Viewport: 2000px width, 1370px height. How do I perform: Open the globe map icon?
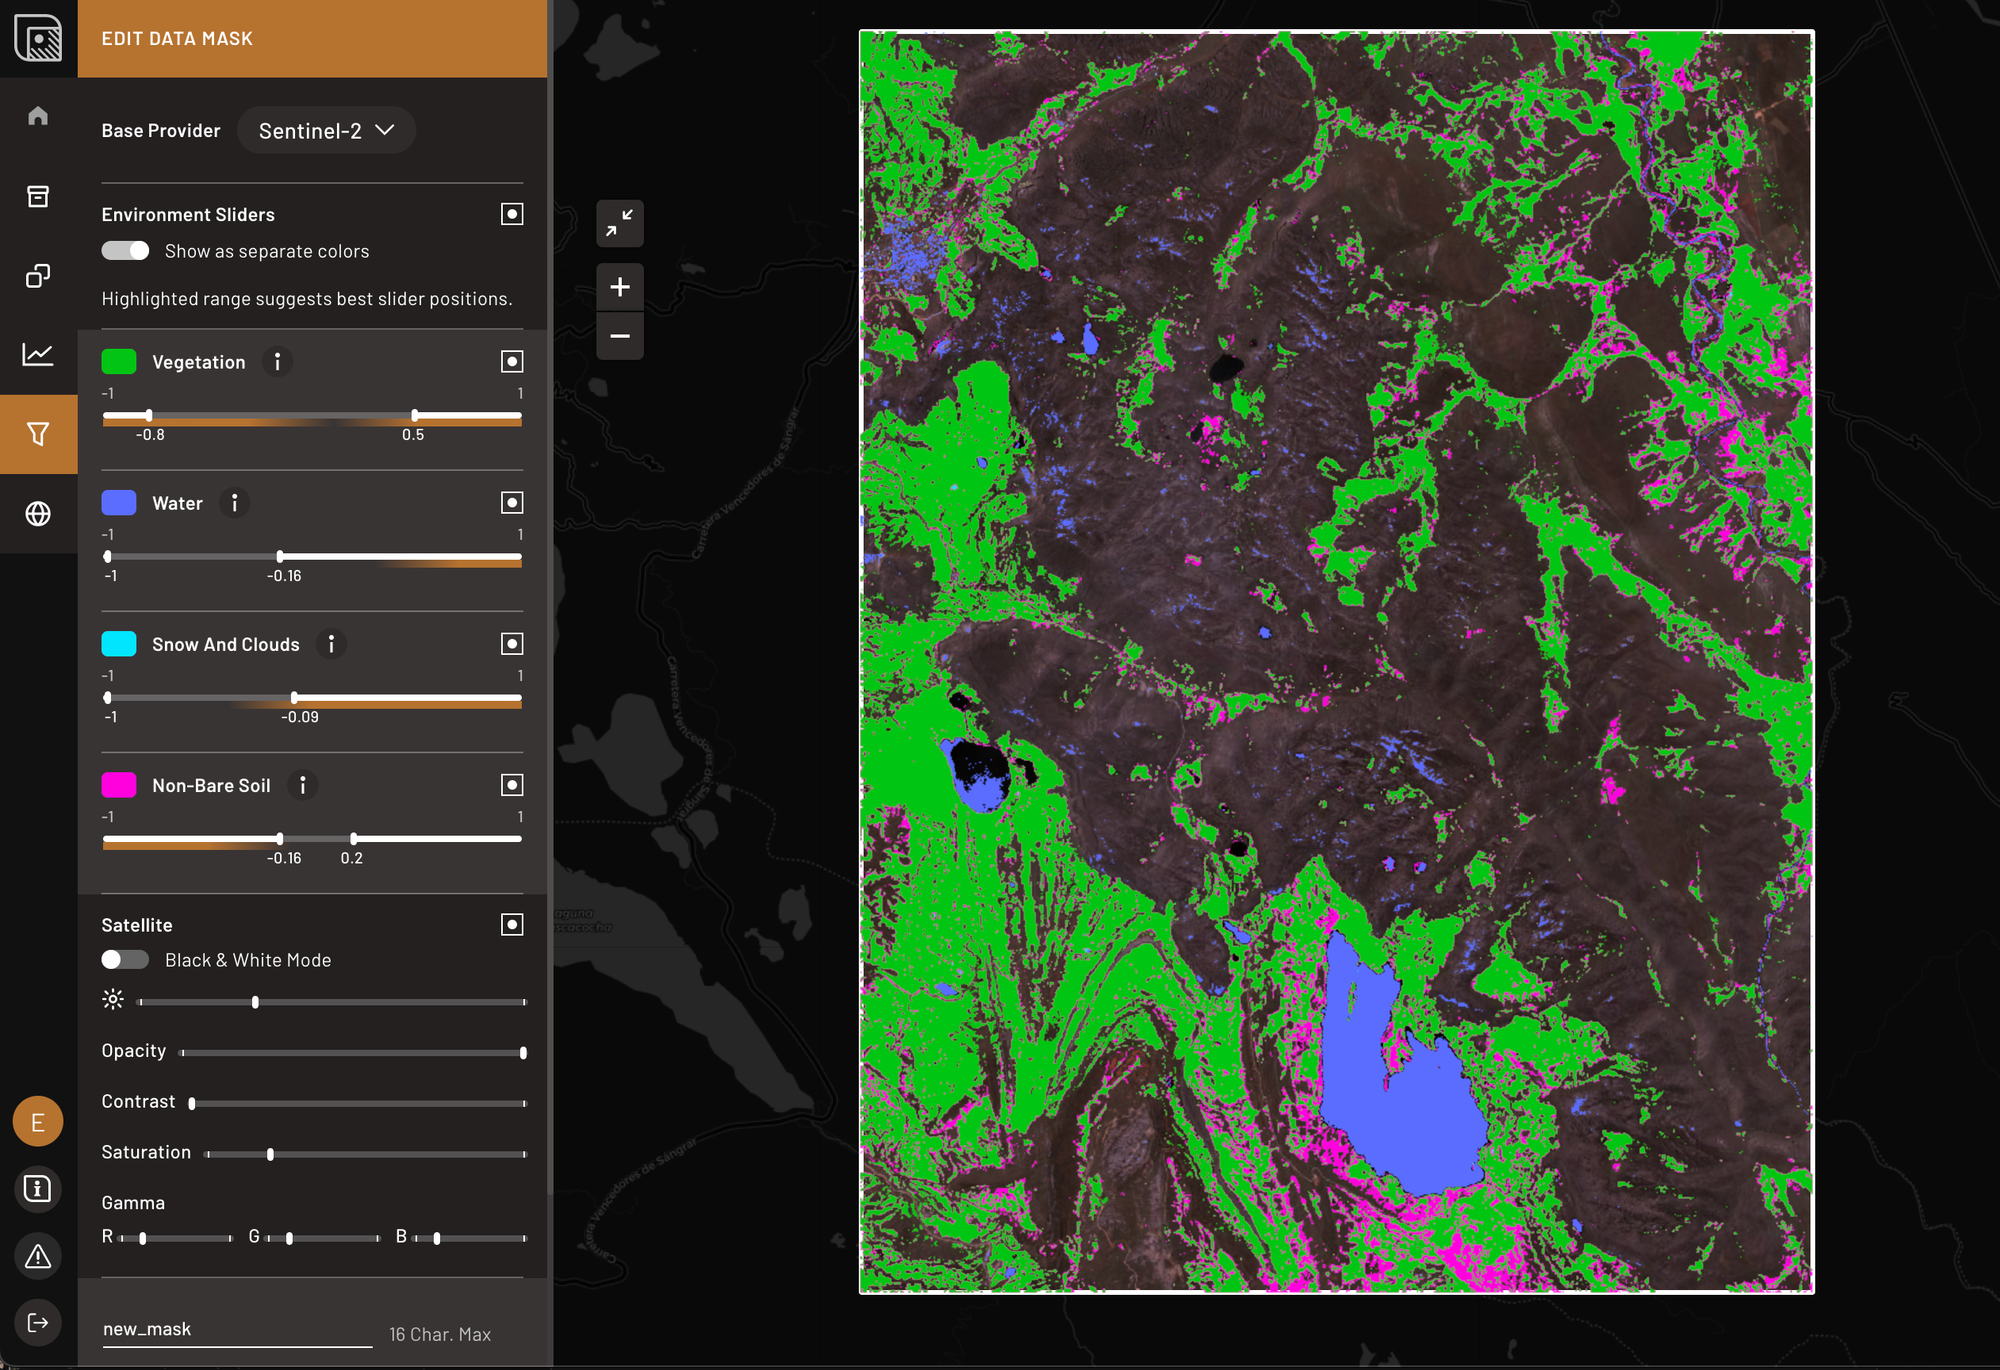38,513
